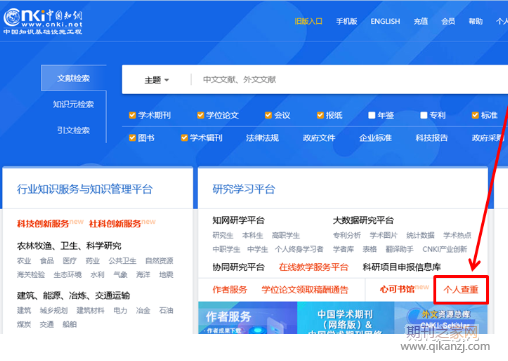Open the 气象 industry link

point(120,275)
